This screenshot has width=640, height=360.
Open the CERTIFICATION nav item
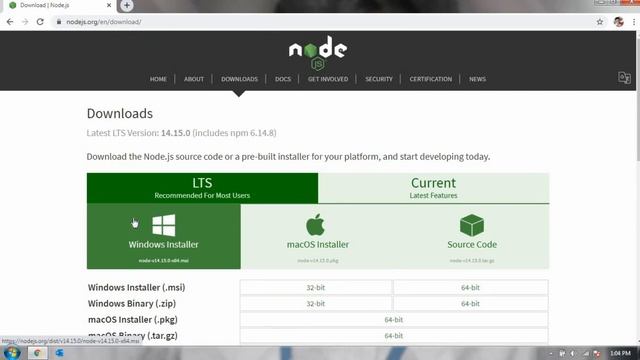click(x=431, y=79)
